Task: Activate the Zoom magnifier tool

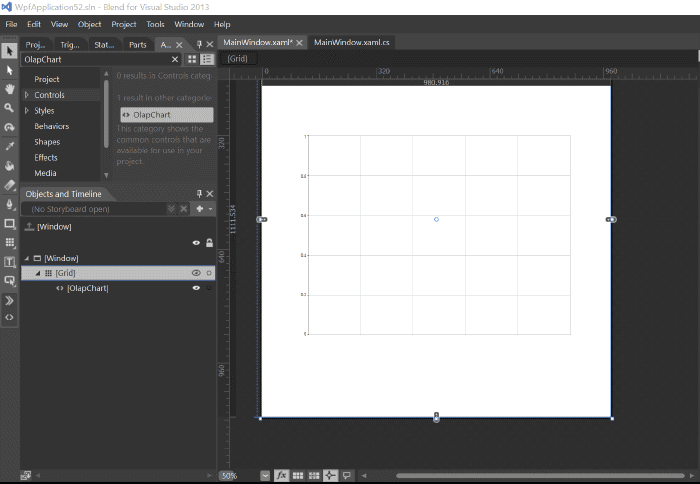Action: 9,108
